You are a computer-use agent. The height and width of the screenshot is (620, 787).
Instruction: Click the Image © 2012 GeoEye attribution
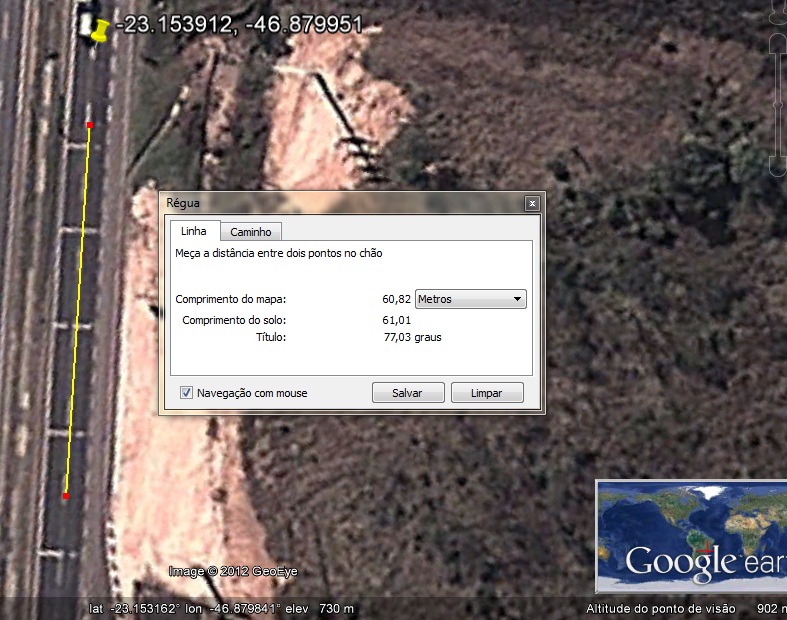pos(232,571)
